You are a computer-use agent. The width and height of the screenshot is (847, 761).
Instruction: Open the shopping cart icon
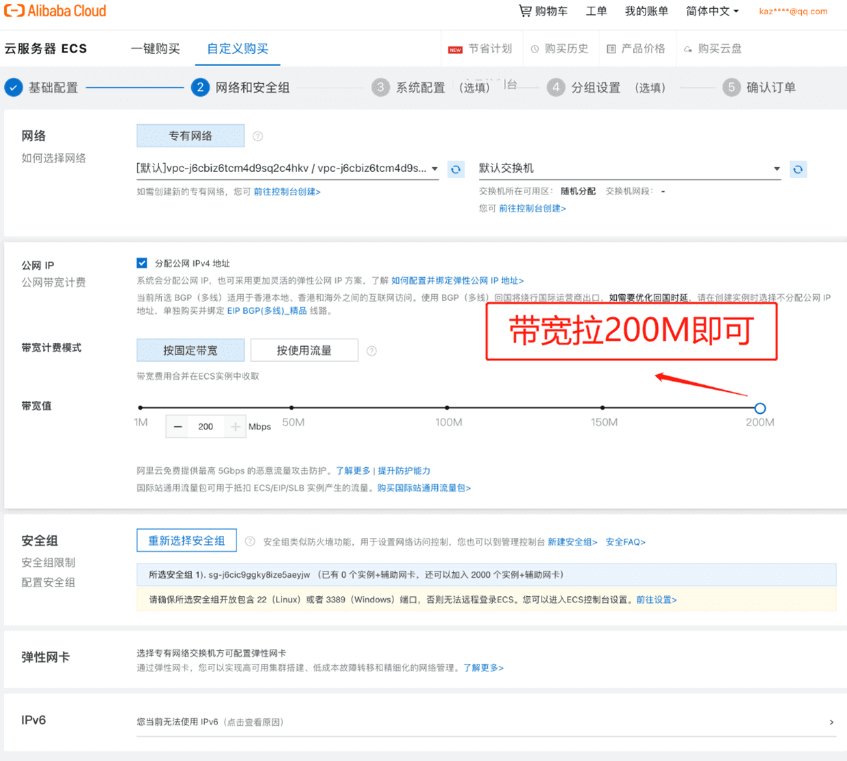525,11
